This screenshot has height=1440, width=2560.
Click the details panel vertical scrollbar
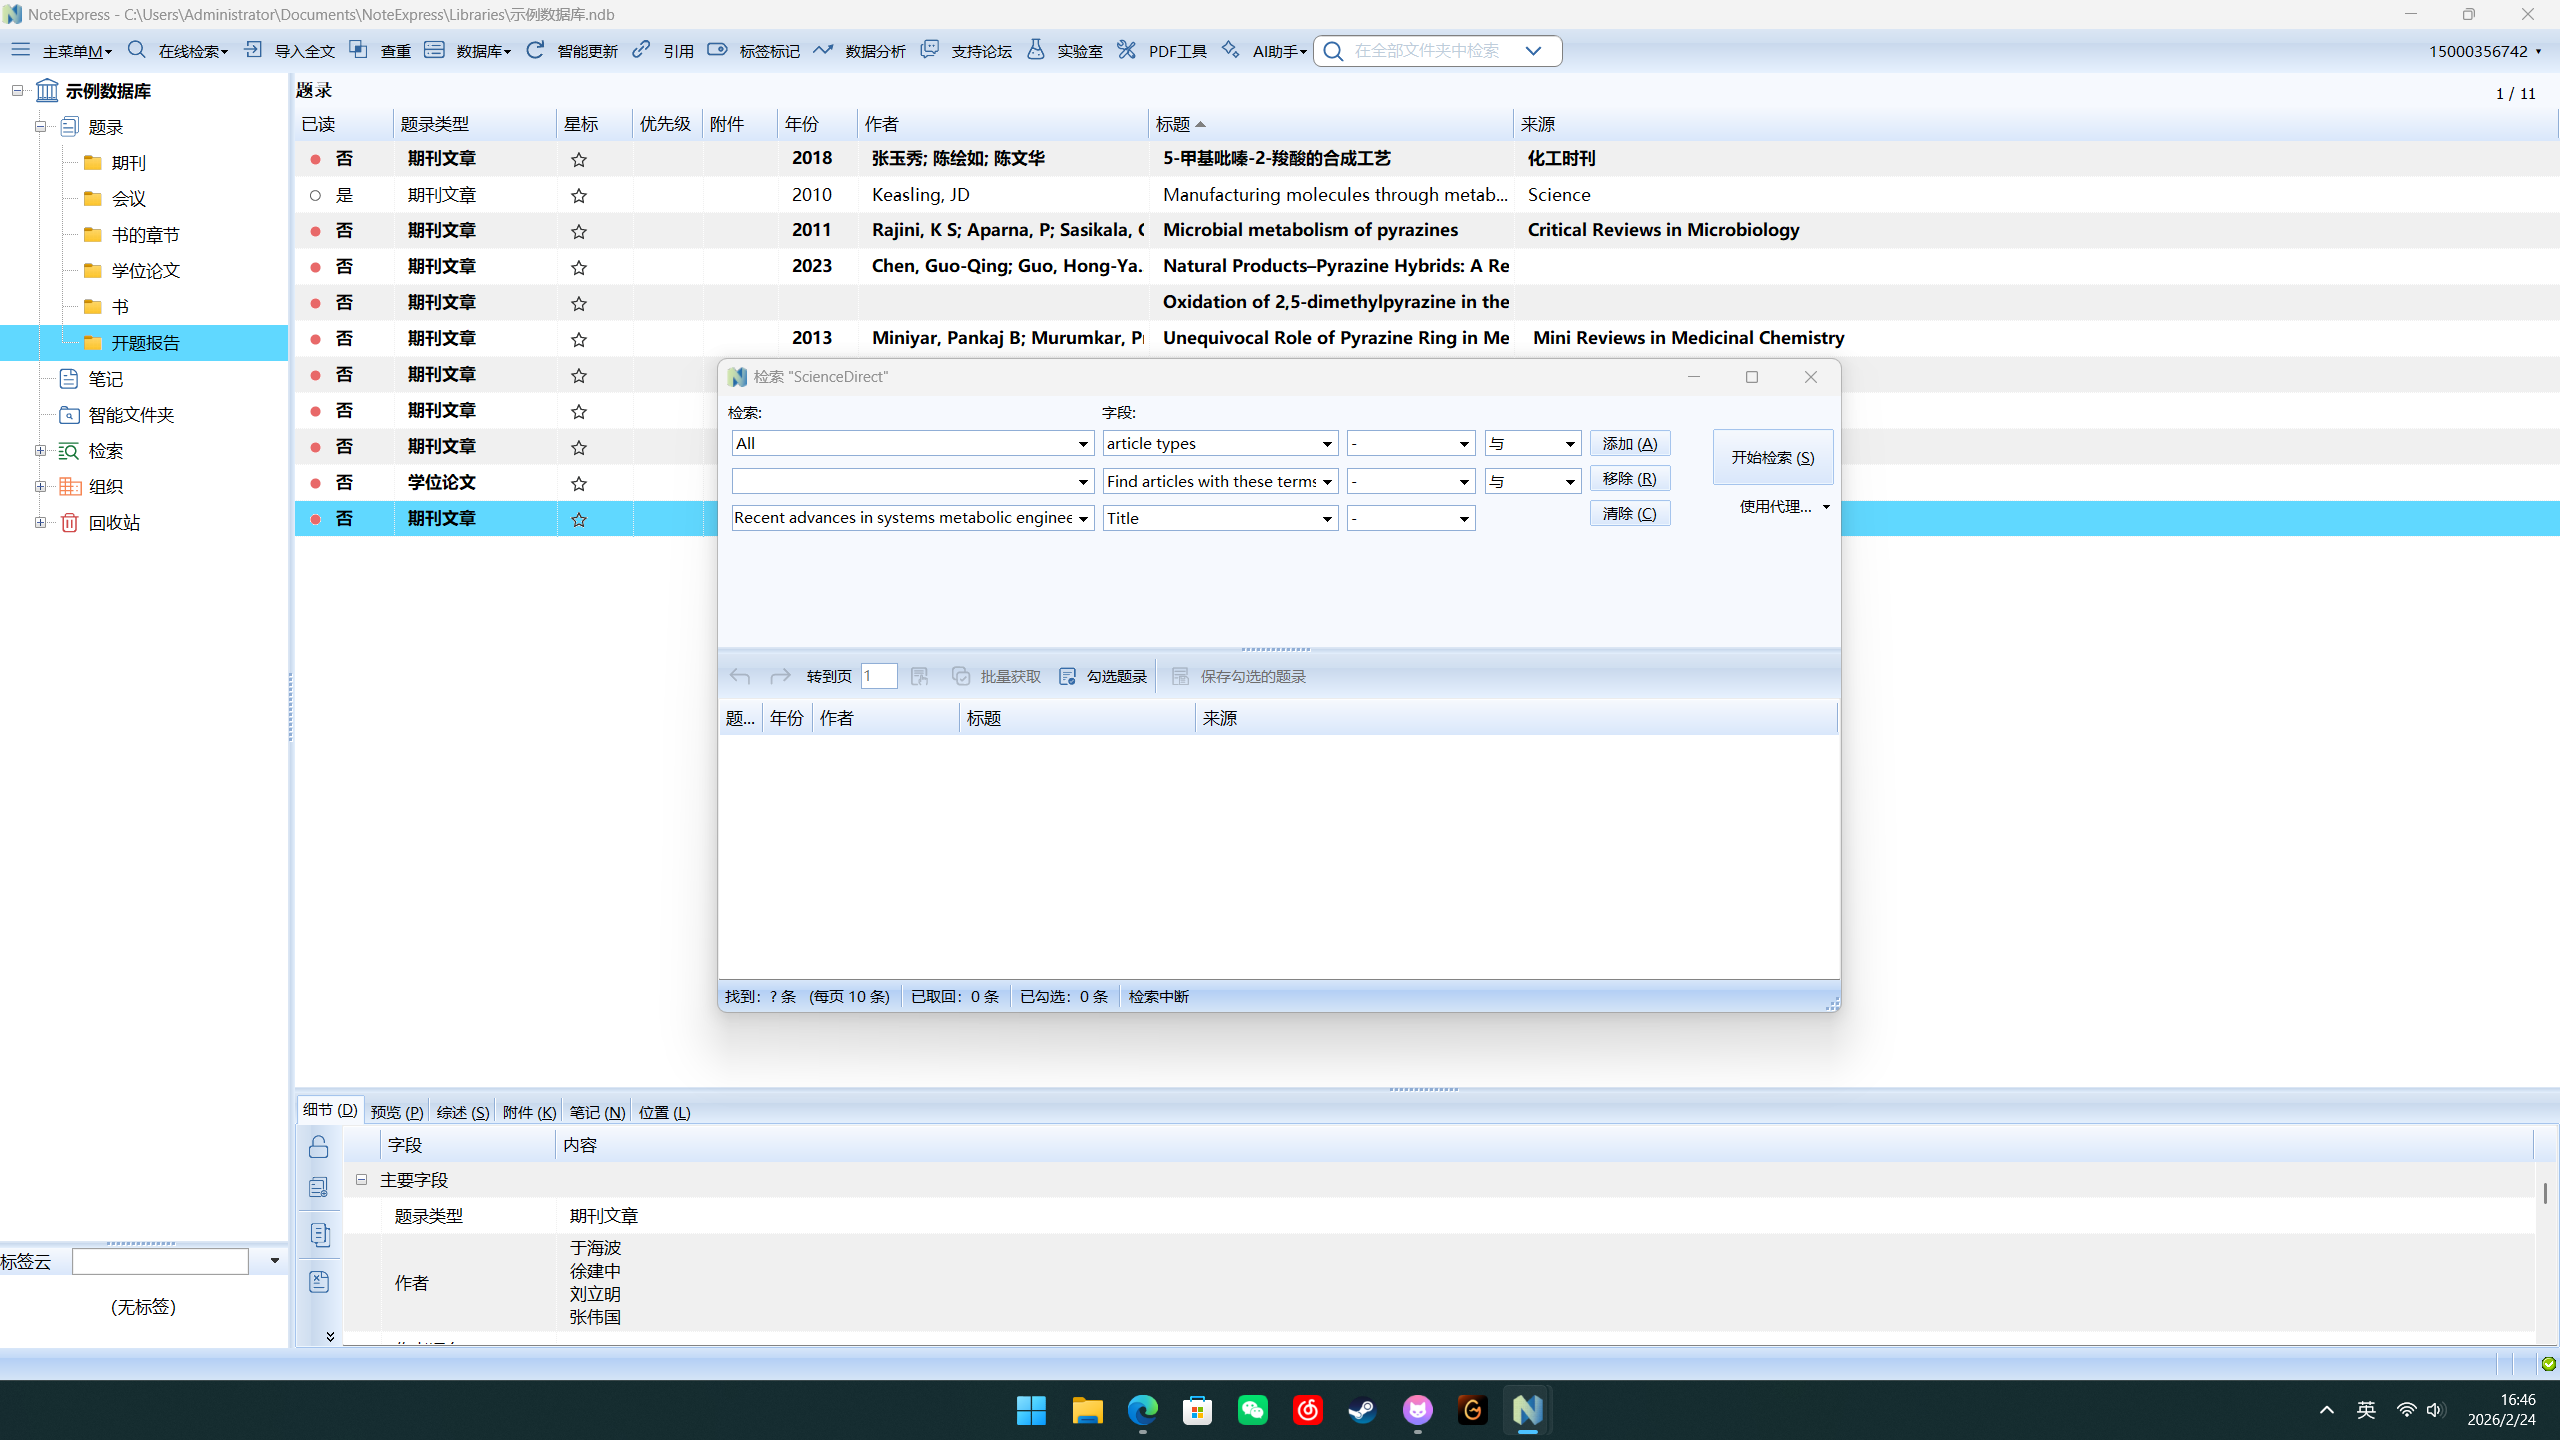pyautogui.click(x=2545, y=1192)
